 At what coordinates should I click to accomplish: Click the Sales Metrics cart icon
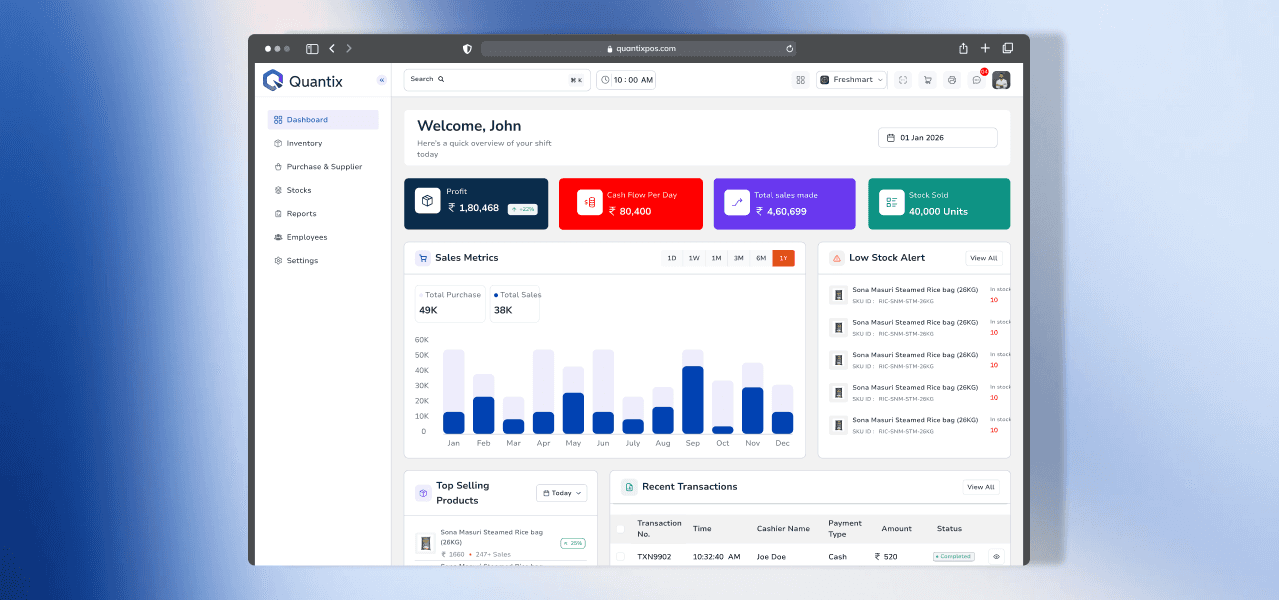[423, 258]
